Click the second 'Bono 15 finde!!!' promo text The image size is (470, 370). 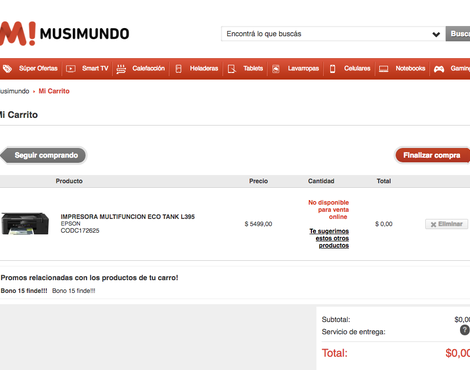click(74, 291)
